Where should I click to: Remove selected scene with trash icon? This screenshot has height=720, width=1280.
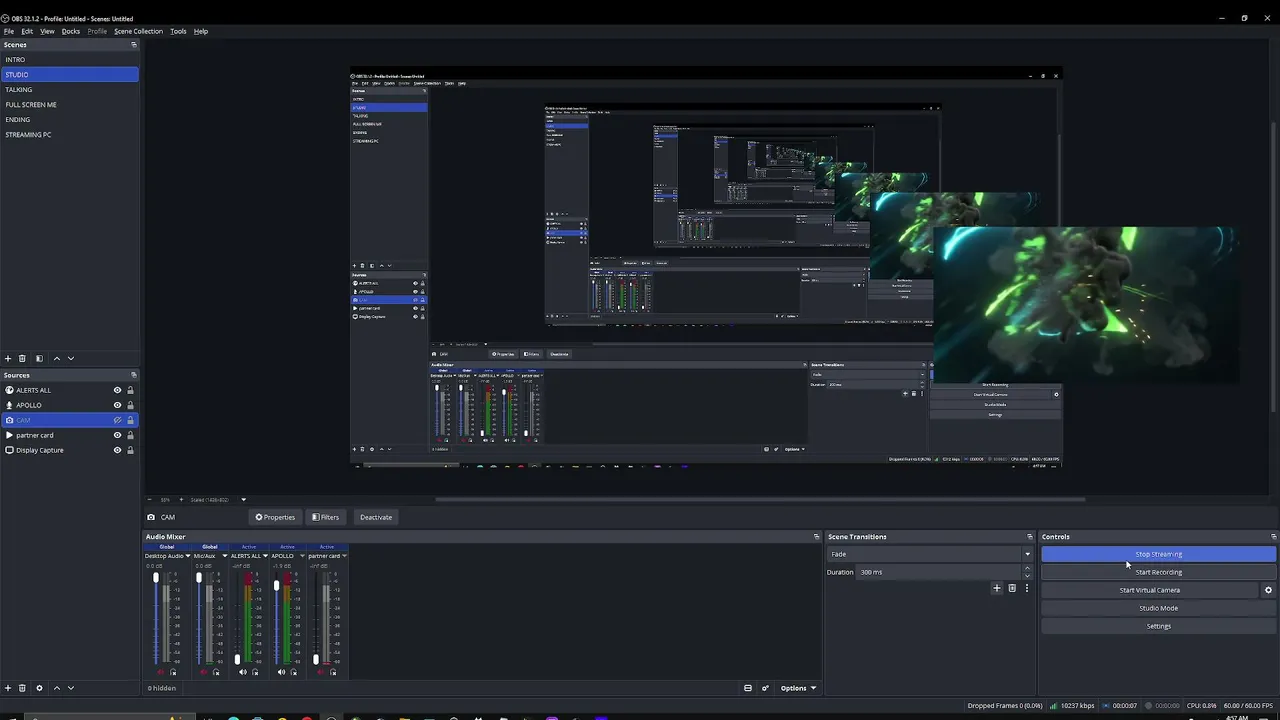(22, 358)
